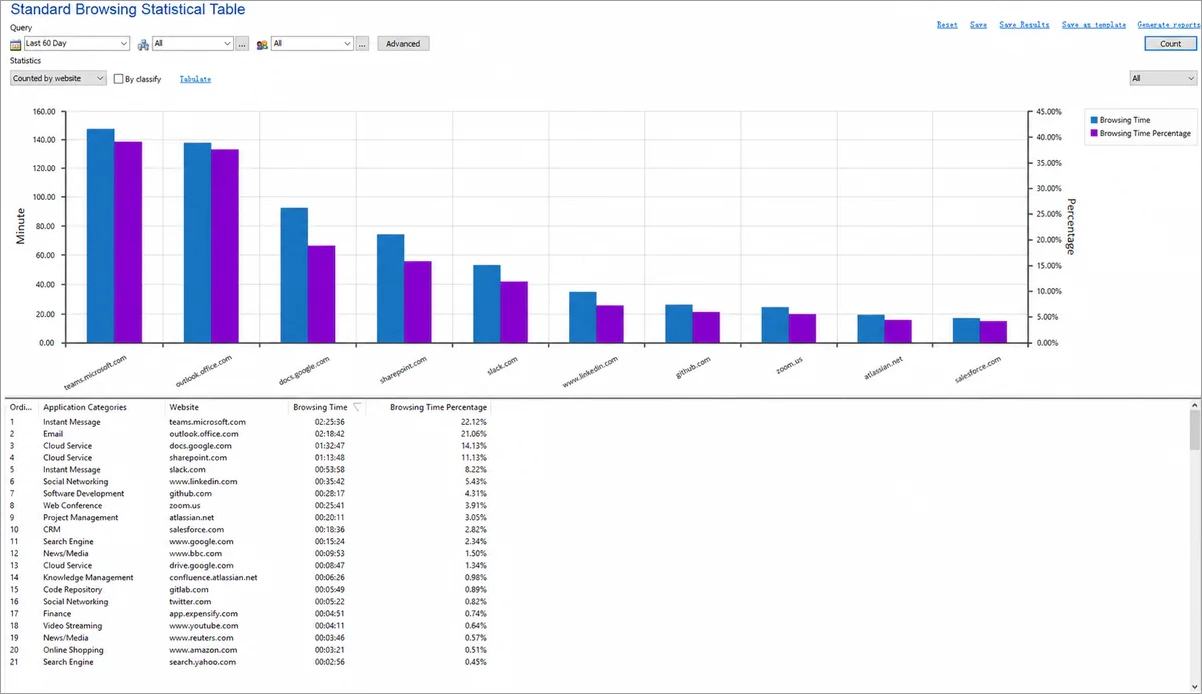Viewport: 1202px width, 694px height.
Task: Select the outlook.office.com table cell
Action: [x=204, y=434]
